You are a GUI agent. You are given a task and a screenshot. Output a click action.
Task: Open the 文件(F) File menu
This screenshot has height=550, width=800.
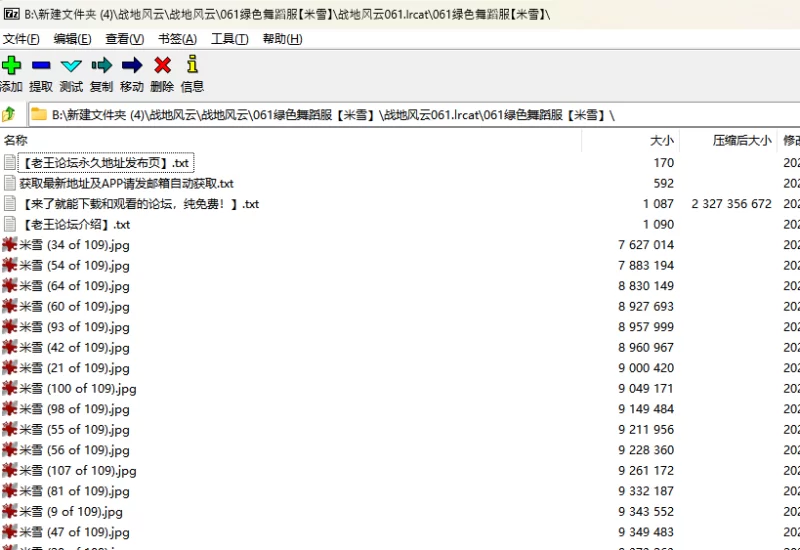tap(21, 39)
